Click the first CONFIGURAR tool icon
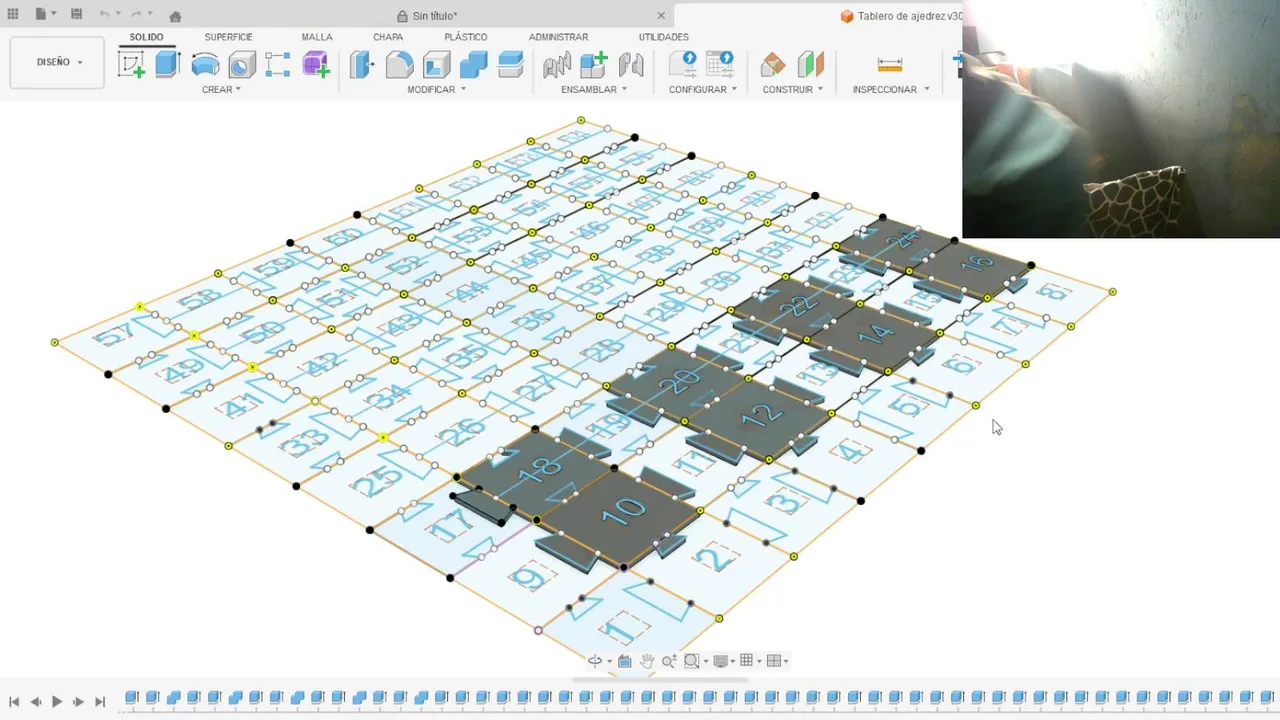Screen dimensions: 1280x720 coord(684,65)
